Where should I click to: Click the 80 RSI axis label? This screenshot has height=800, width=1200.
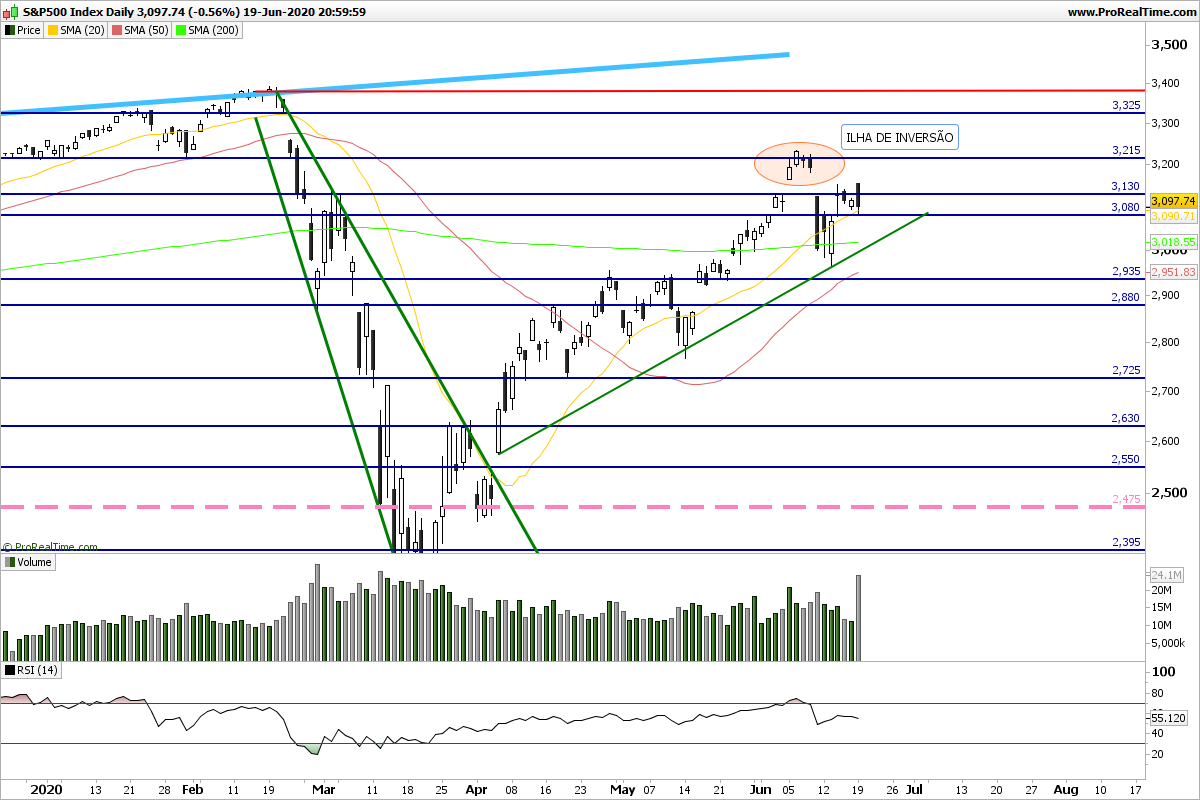[1159, 692]
